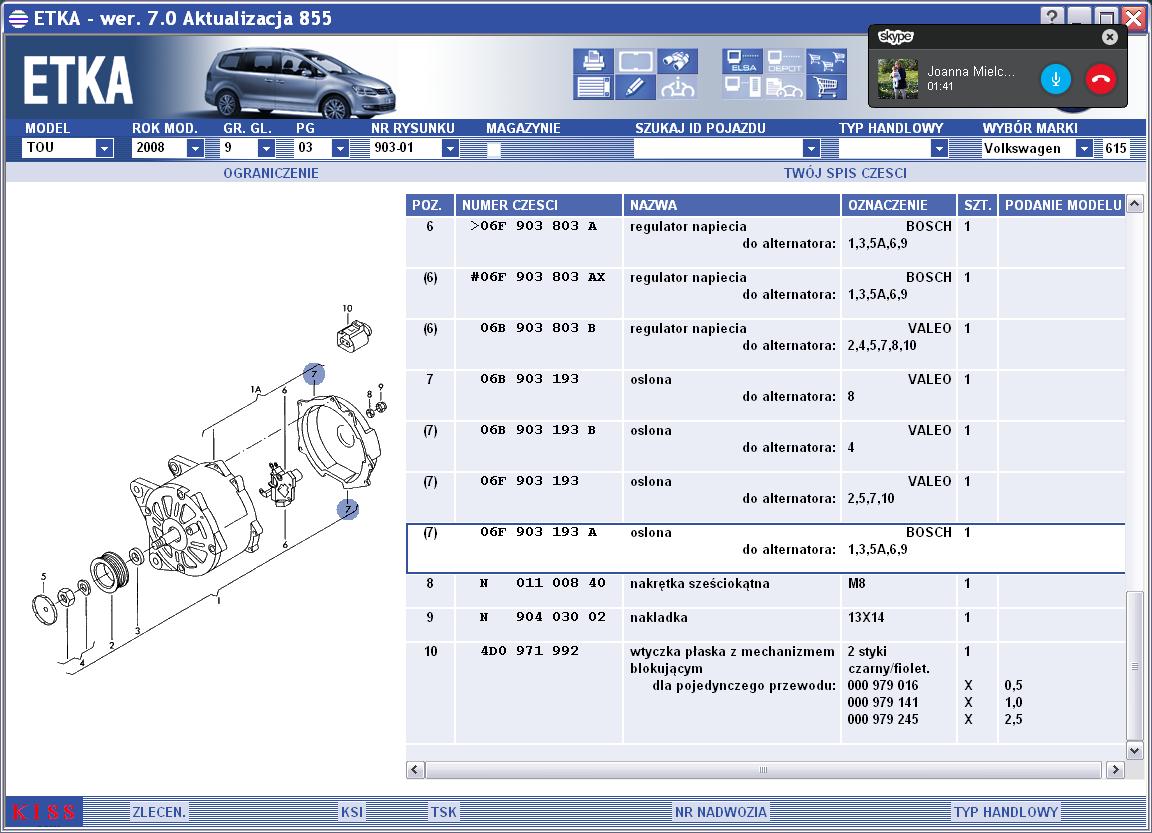This screenshot has height=833, width=1152.
Task: Open the vehicle info icon
Action: click(x=677, y=87)
